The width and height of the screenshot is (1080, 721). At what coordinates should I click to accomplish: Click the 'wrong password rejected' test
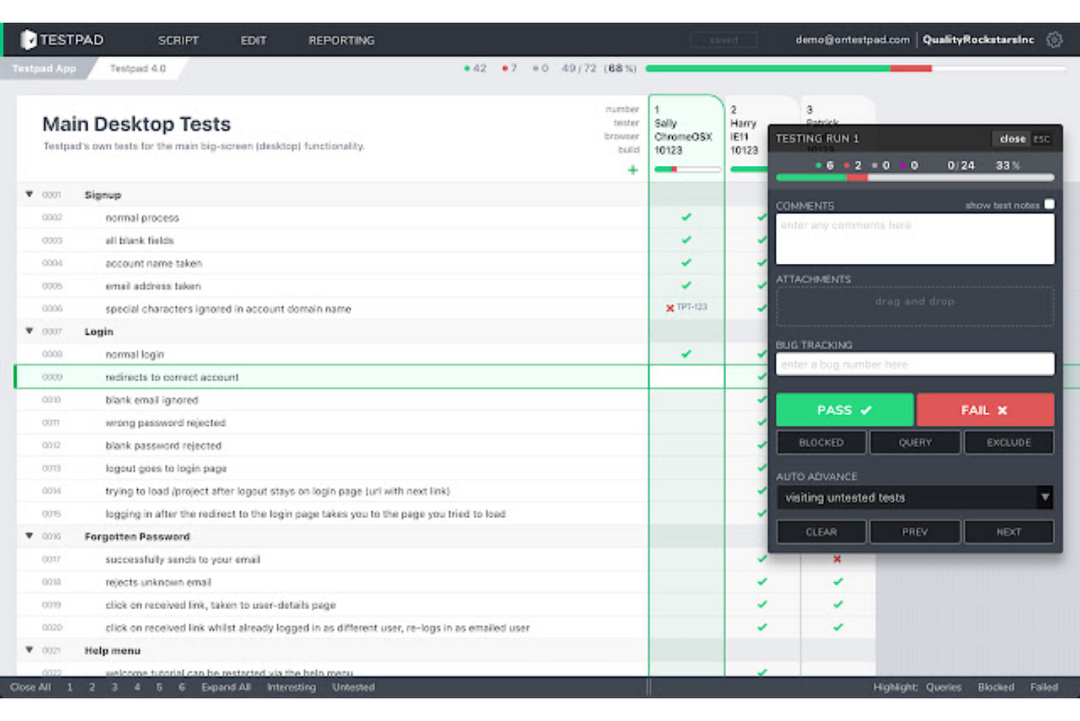pos(165,423)
